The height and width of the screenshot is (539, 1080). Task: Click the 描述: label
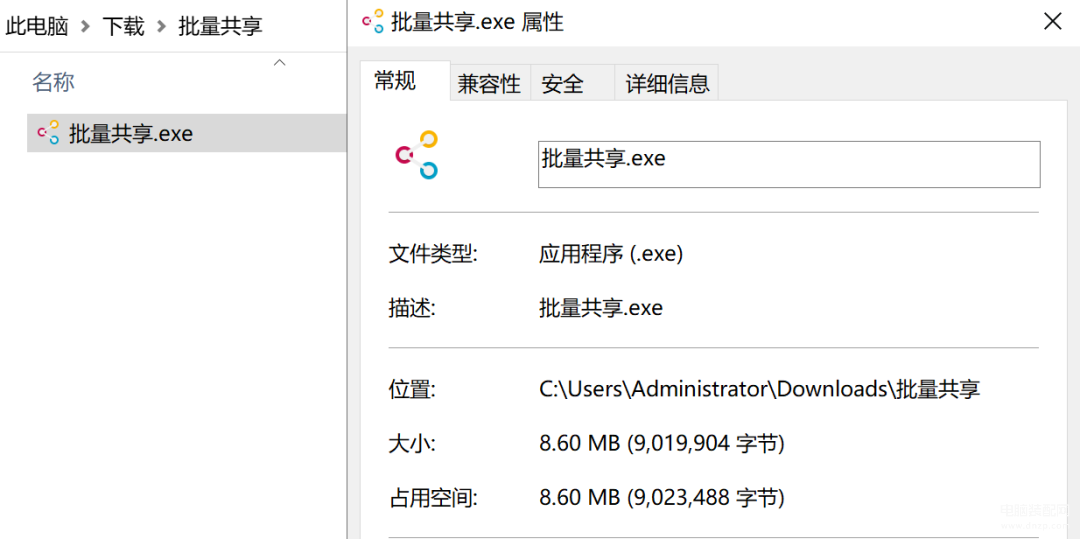coord(412,308)
